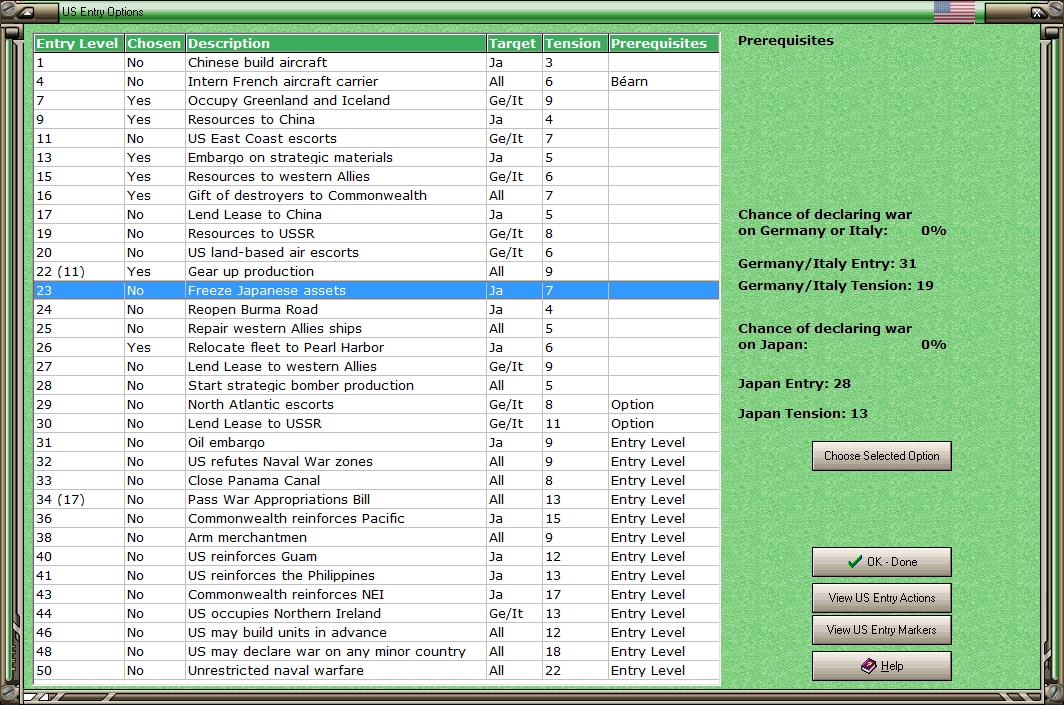Select highlighted Freeze Japanese assets row
This screenshot has width=1064, height=705.
click(377, 290)
